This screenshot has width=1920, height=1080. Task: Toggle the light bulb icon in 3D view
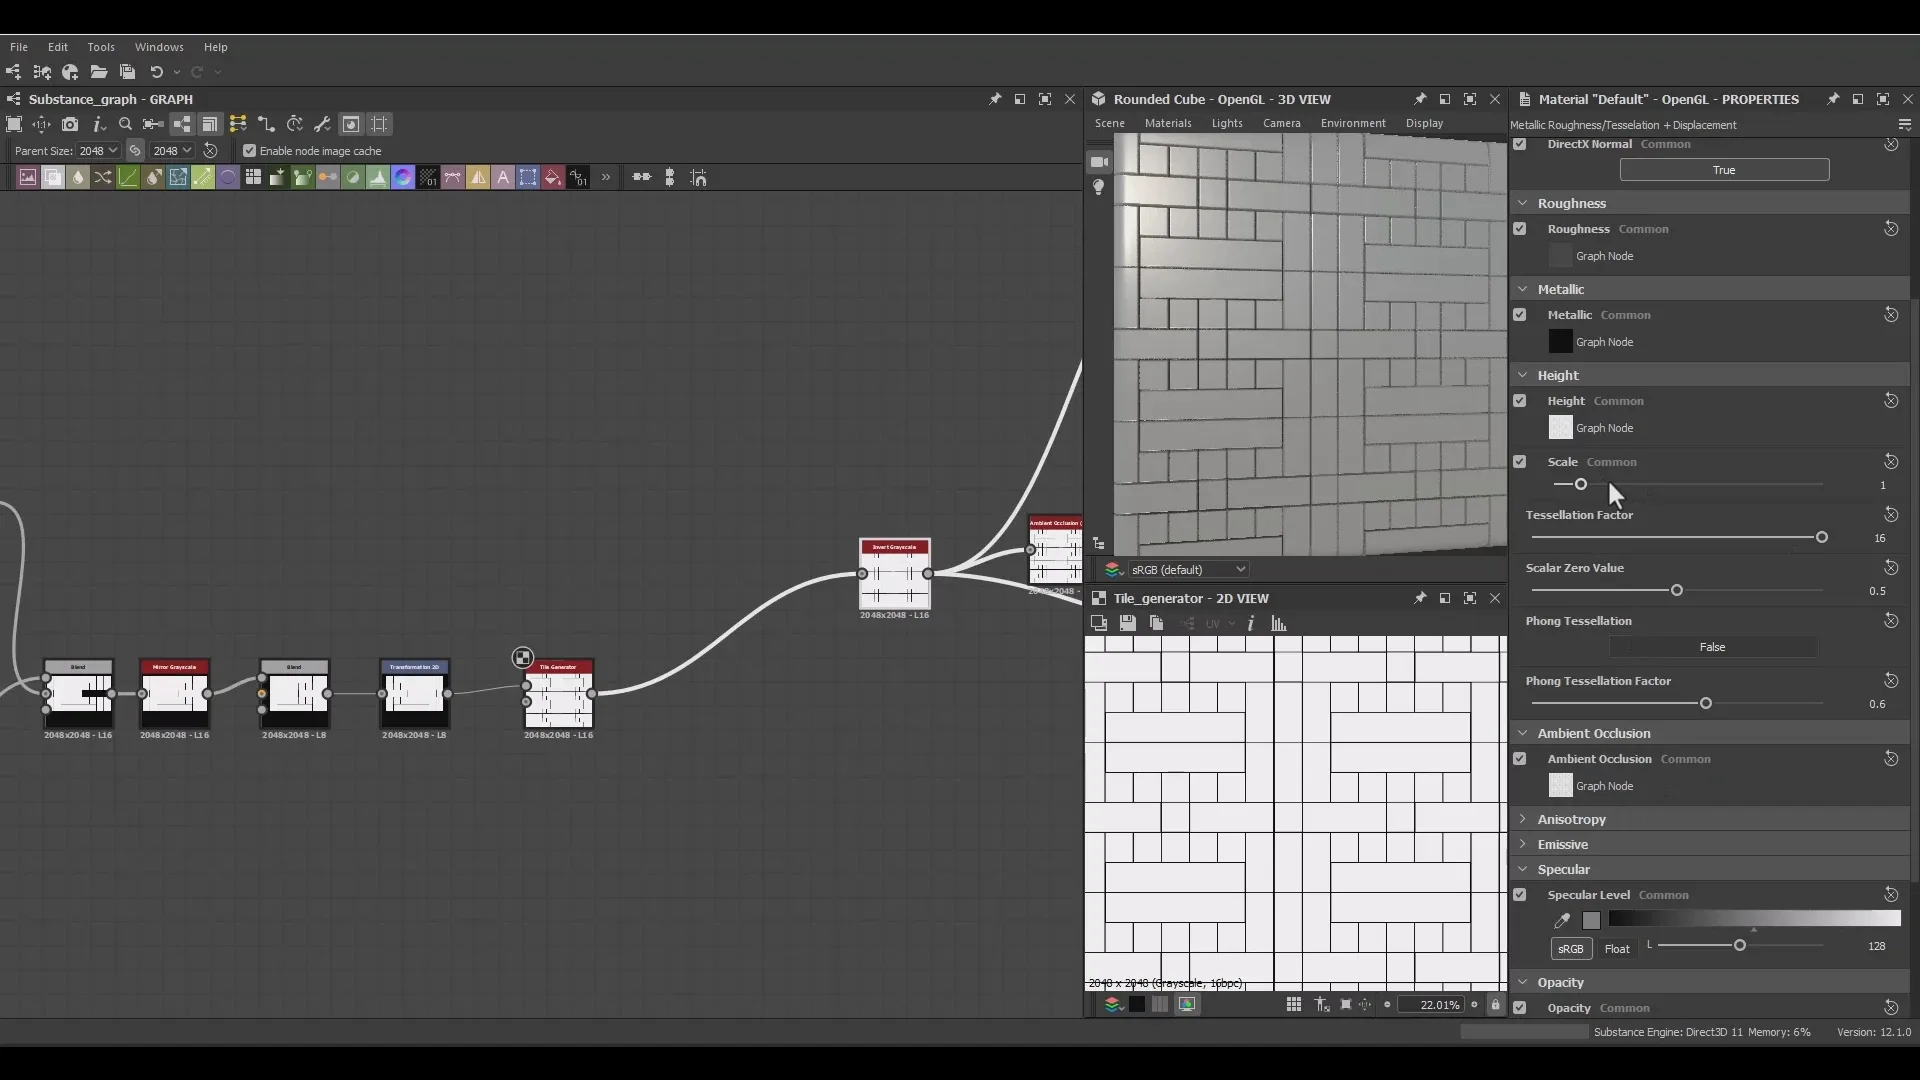(1098, 188)
